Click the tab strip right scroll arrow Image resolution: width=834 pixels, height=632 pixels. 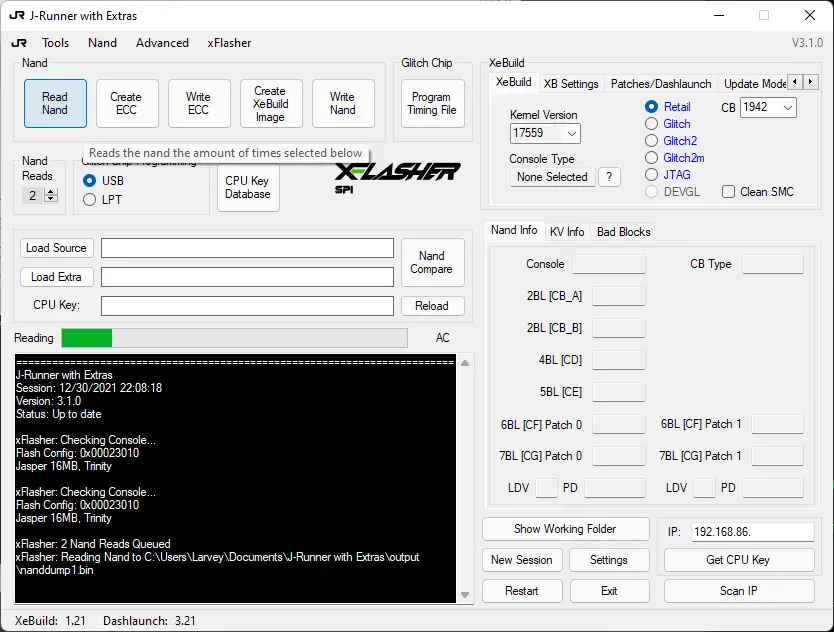click(x=810, y=82)
